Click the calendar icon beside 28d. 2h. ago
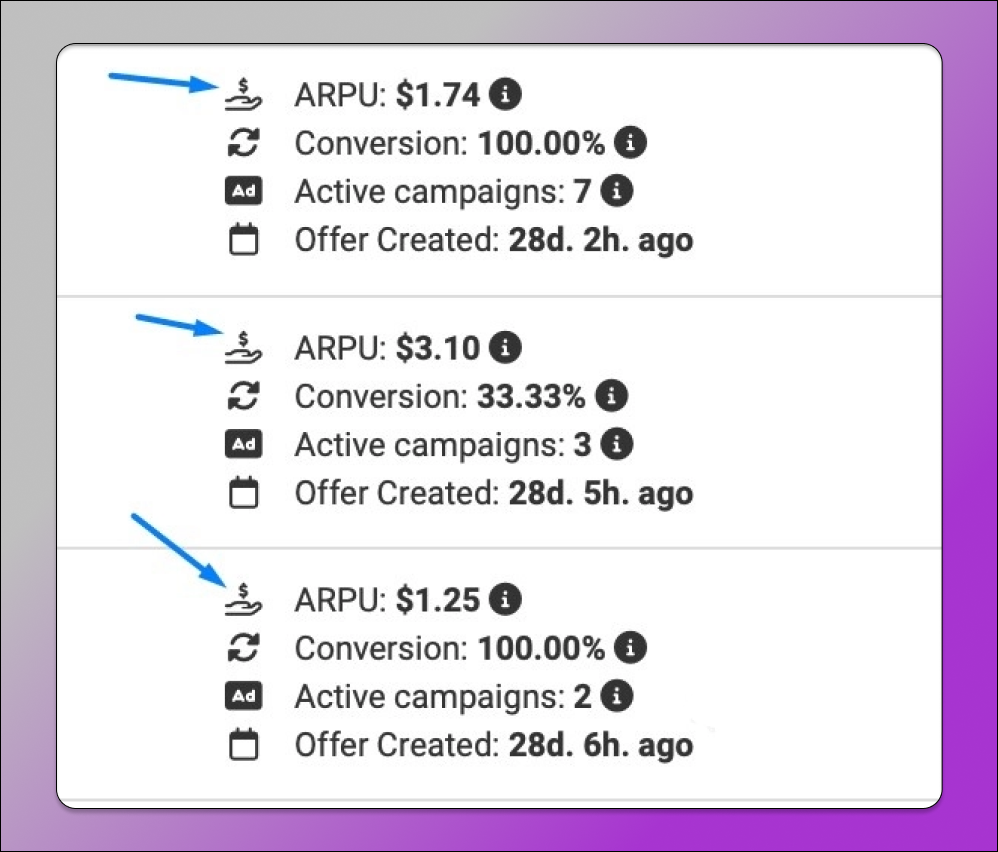This screenshot has width=998, height=852. tap(242, 241)
